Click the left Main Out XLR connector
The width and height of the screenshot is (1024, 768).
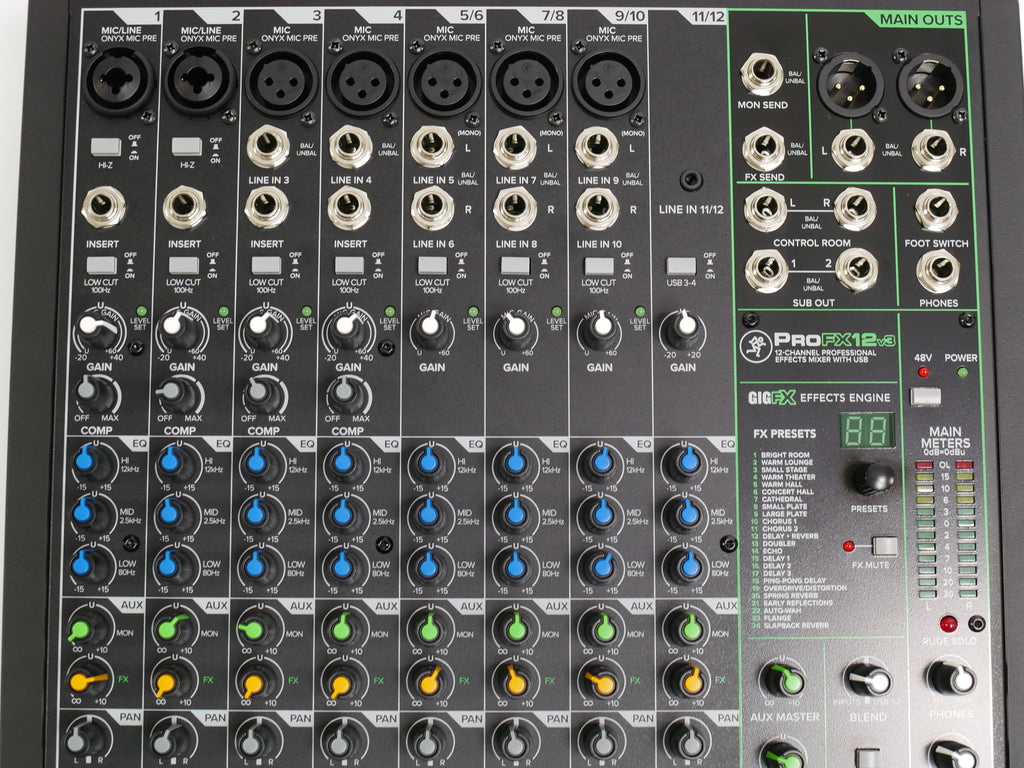point(849,85)
